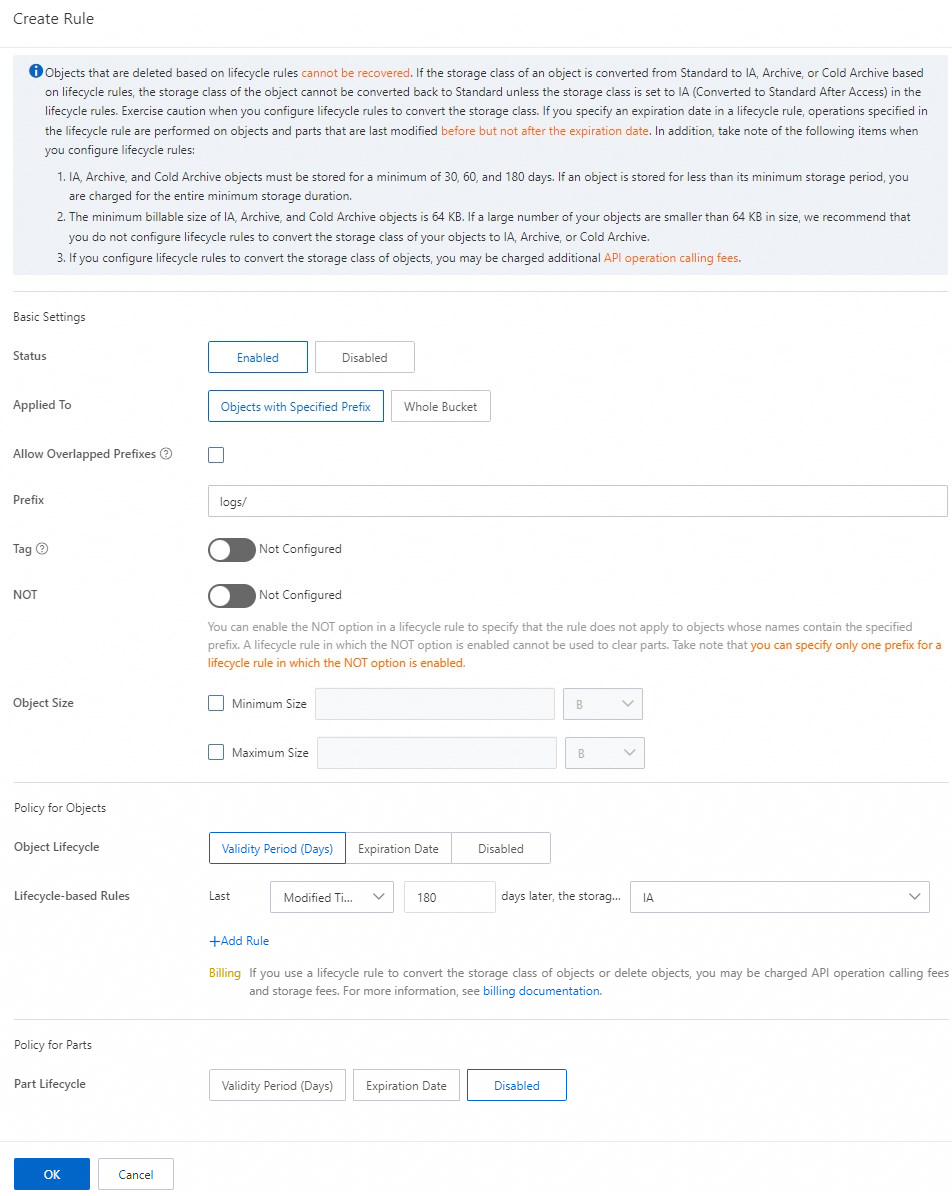Enable the Tag toggle switch
The width and height of the screenshot is (952, 1196).
[x=232, y=550]
